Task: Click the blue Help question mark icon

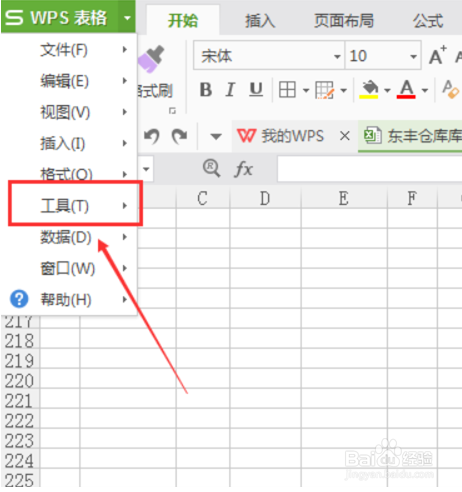Action: point(19,299)
